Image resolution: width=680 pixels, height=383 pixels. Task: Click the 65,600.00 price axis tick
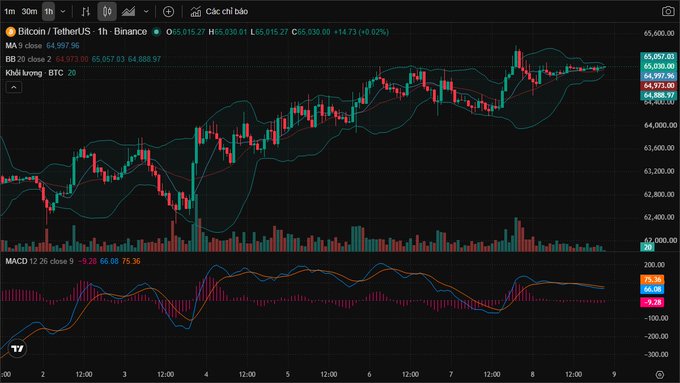point(659,33)
